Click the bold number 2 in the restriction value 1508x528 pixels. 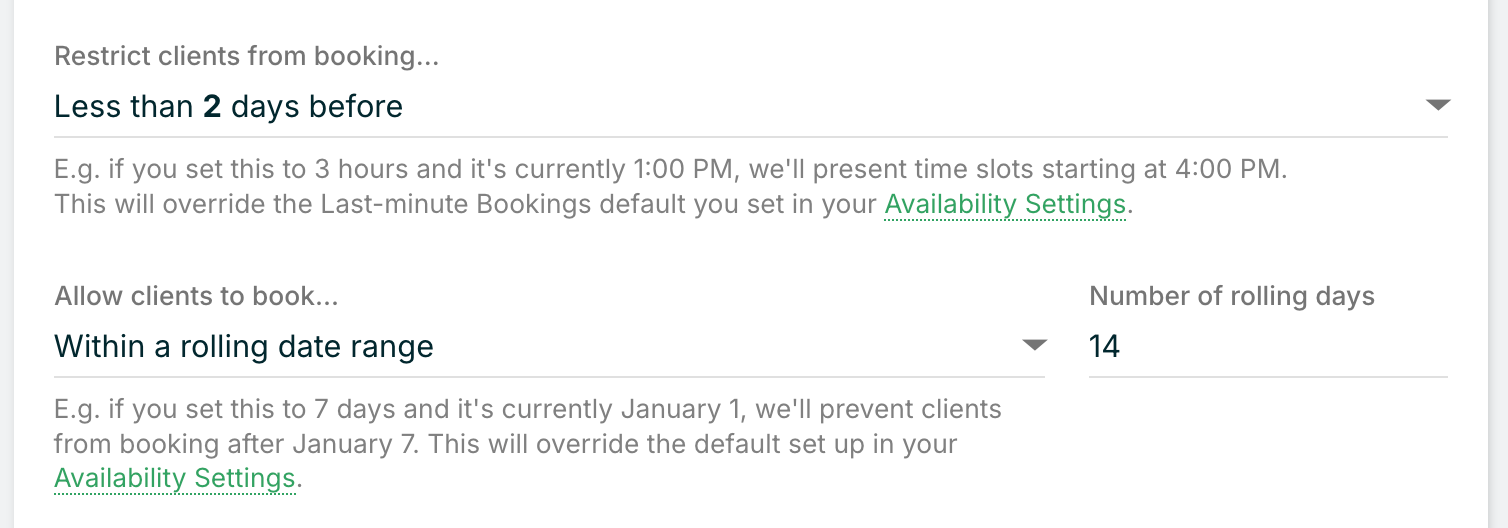point(212,106)
